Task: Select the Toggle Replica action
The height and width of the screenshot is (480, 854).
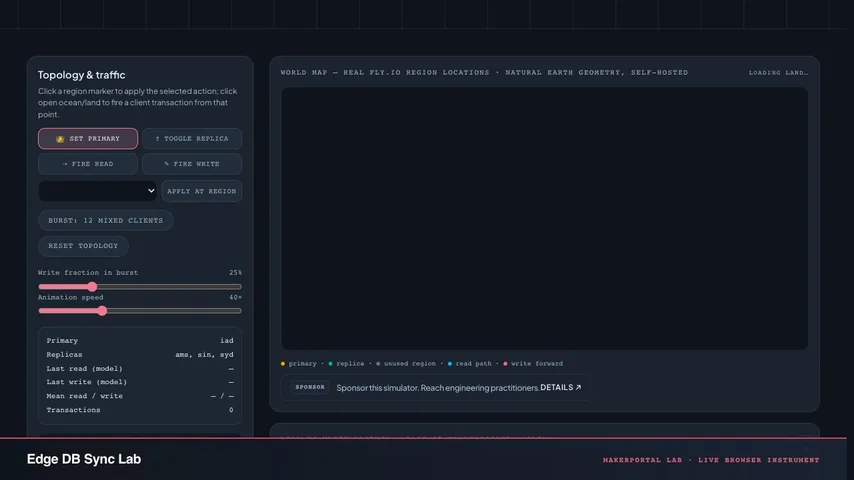Action: point(192,138)
